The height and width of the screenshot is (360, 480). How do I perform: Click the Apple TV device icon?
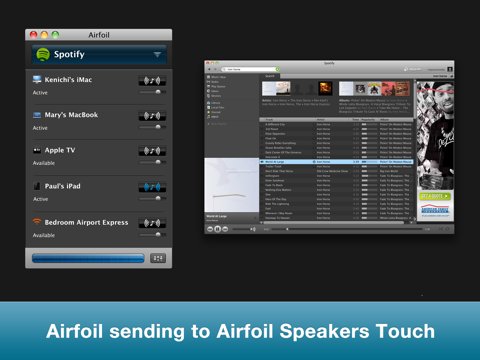point(37,150)
